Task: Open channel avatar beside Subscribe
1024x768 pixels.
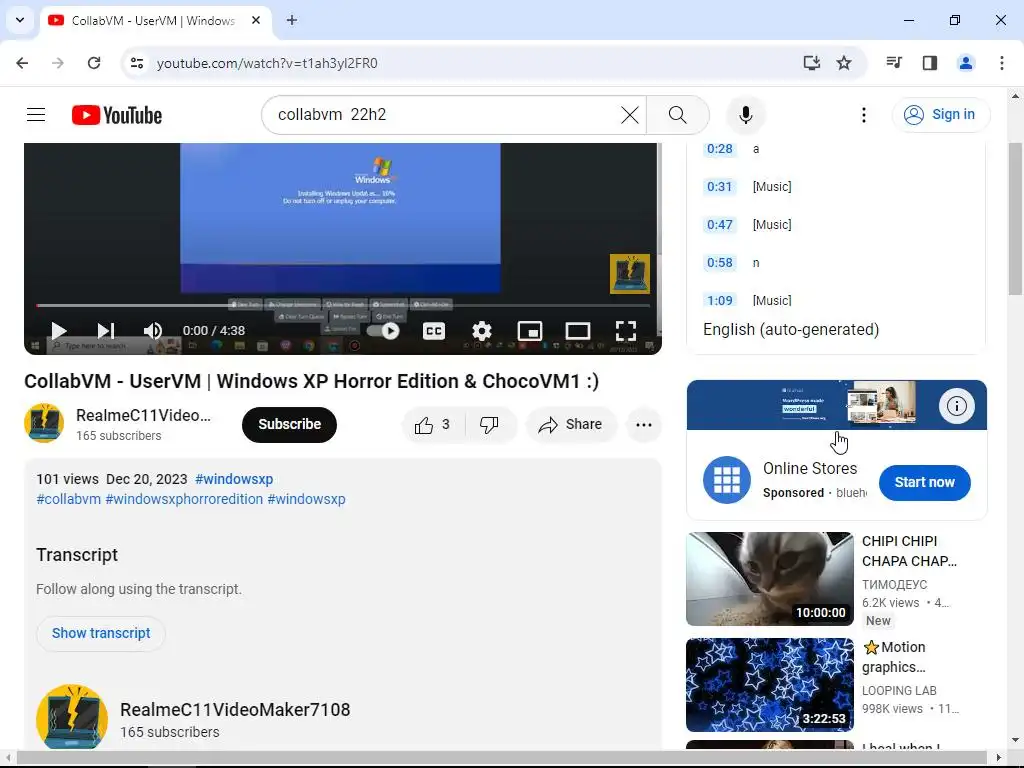Action: (44, 423)
